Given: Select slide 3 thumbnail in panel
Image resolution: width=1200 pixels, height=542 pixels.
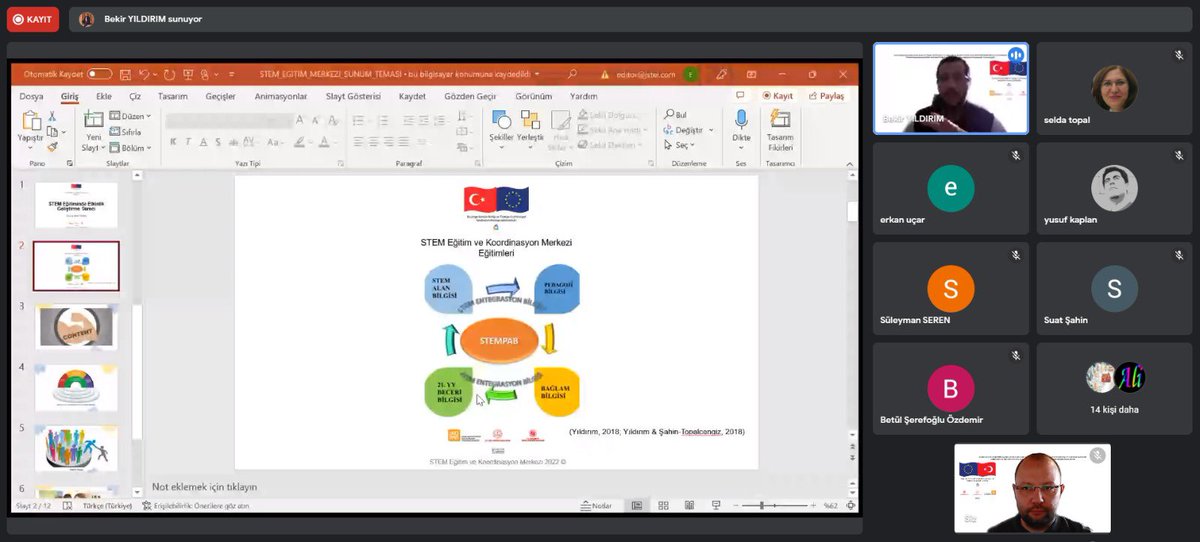Looking at the screenshot, I should 75,327.
